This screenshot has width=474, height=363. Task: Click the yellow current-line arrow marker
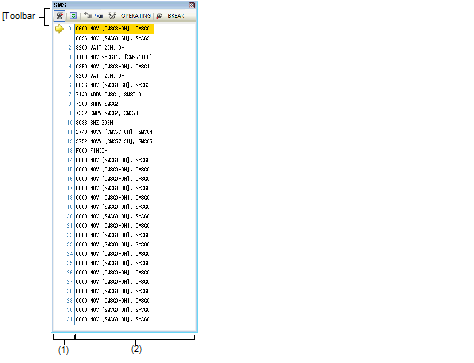click(59, 29)
